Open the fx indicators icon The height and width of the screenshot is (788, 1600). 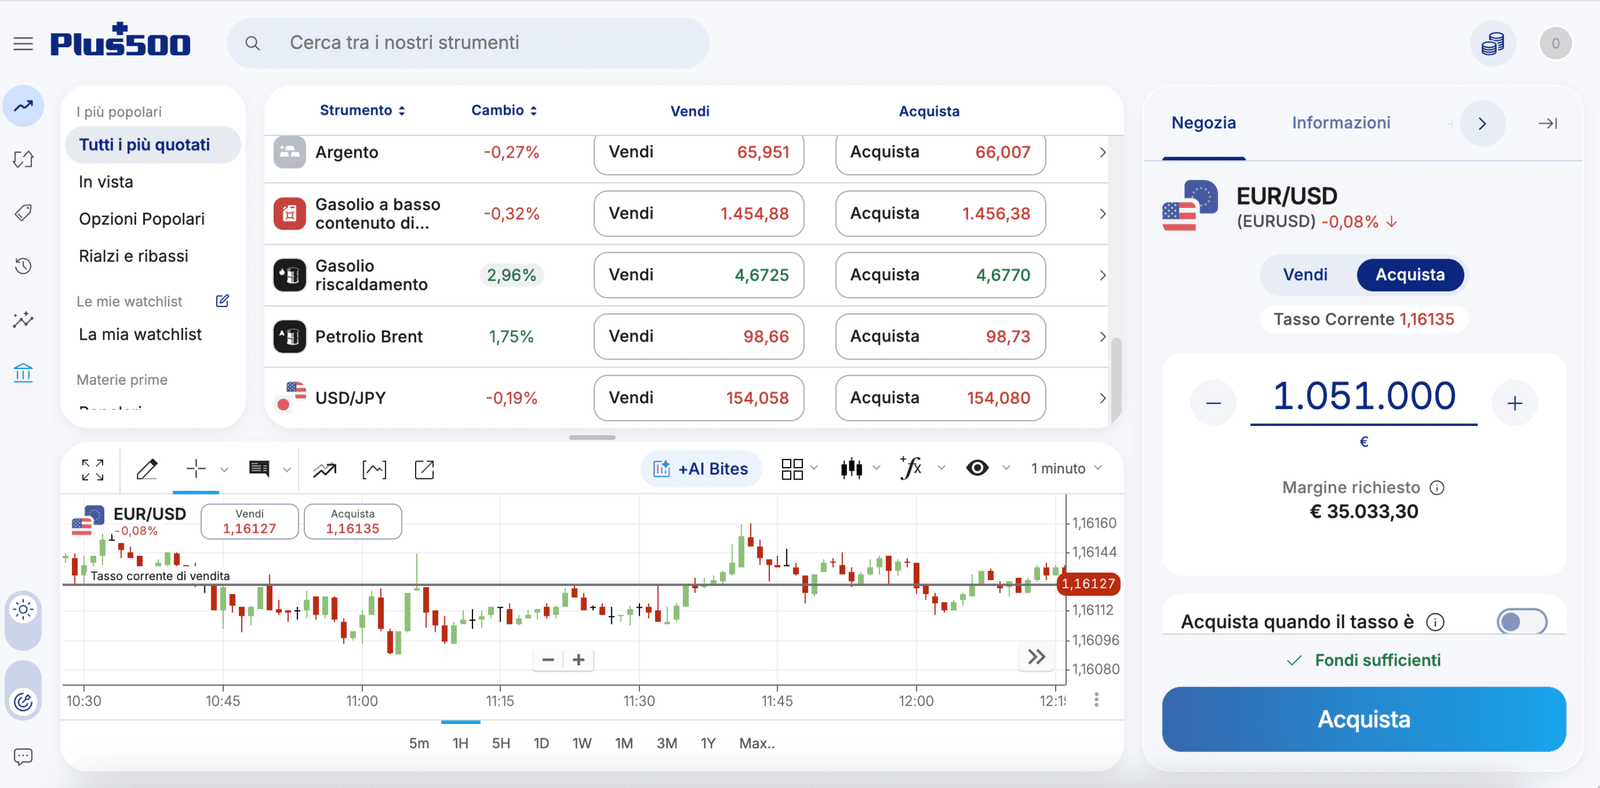(x=911, y=467)
